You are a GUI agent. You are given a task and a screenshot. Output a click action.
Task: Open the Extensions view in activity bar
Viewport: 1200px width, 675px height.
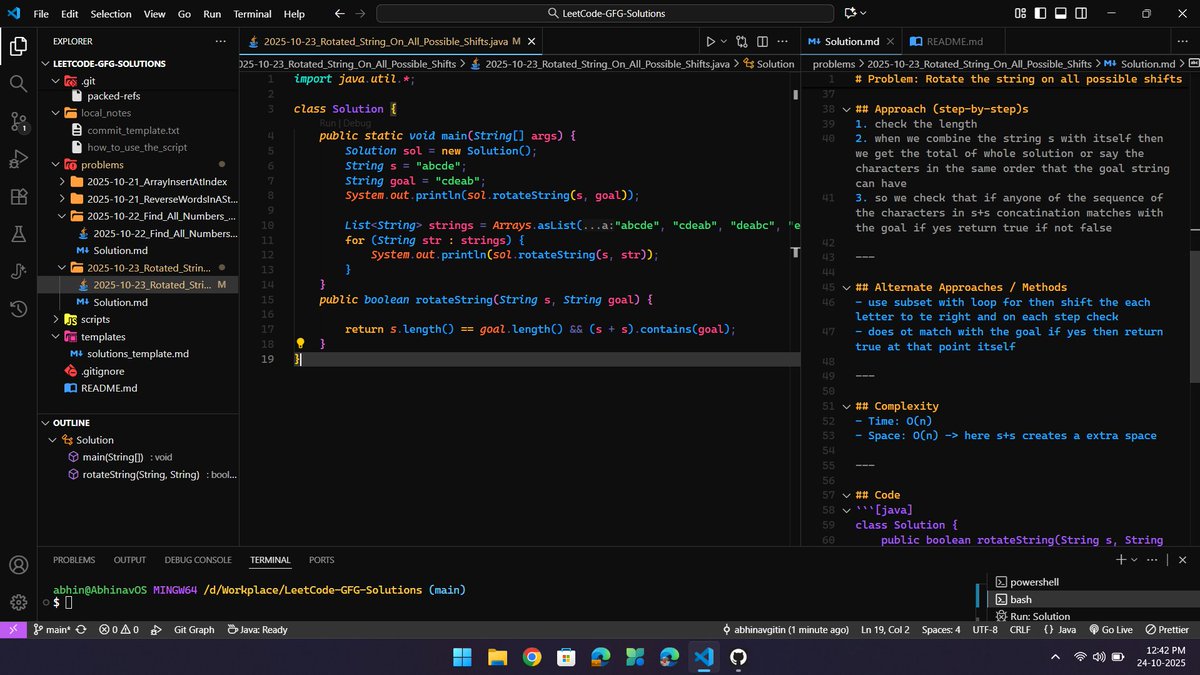point(18,197)
